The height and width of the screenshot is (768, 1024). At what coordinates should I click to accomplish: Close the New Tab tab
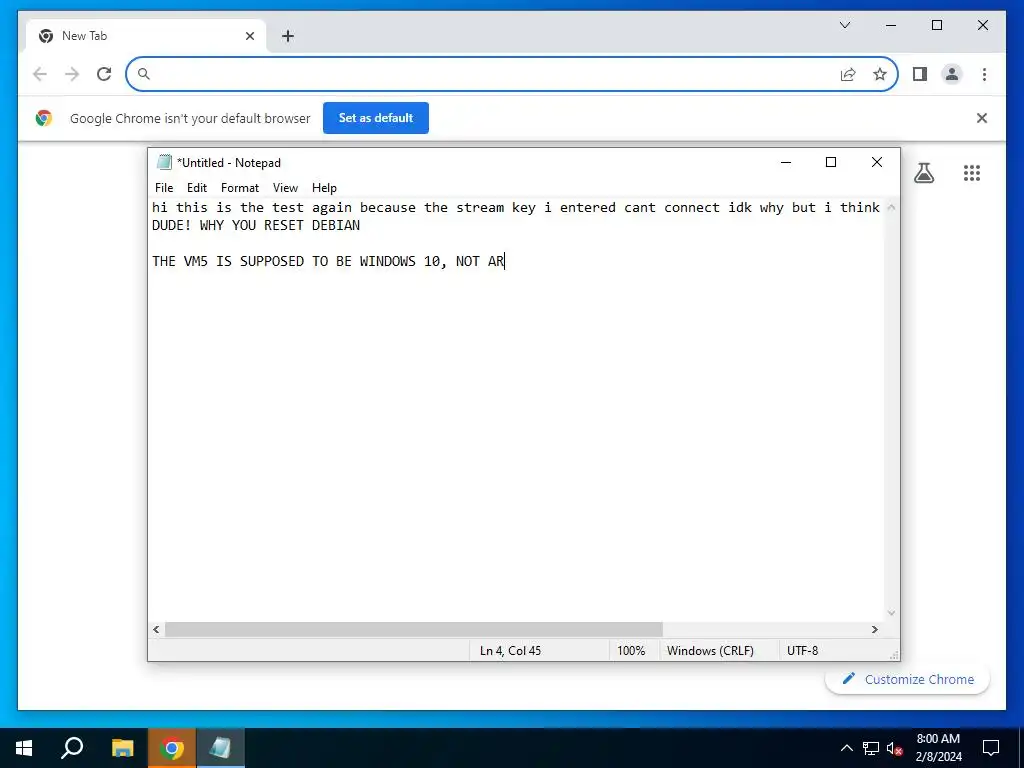(249, 36)
